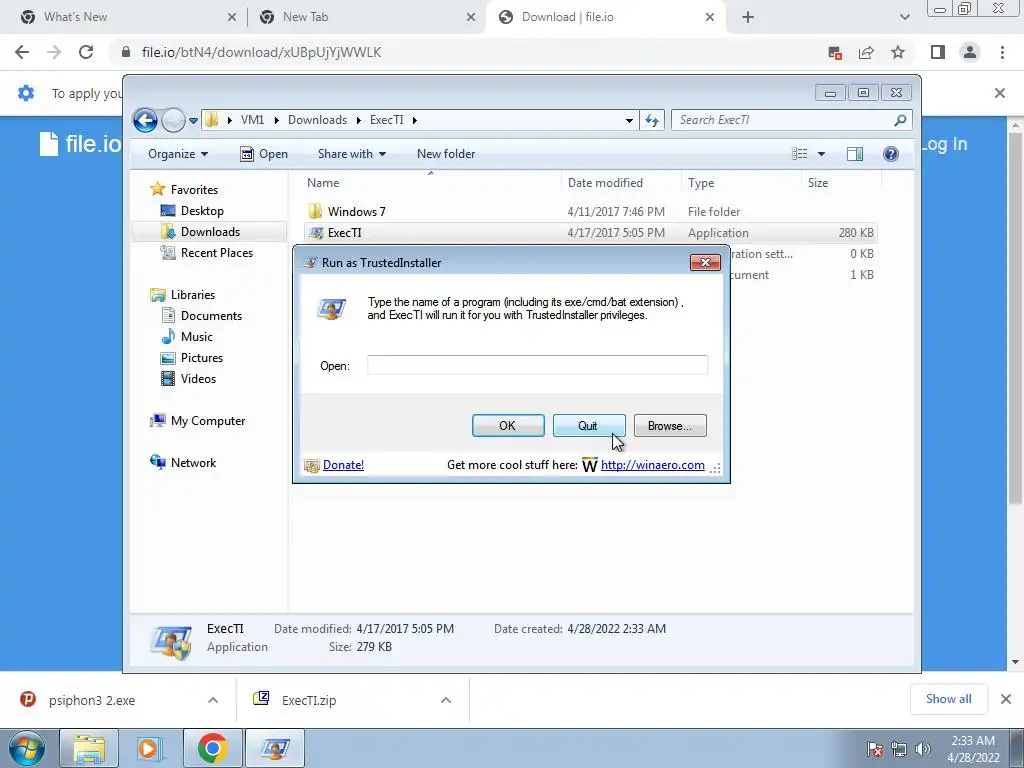Click the volume speaker tray icon
Viewport: 1024px width, 768px height.
pyautogui.click(x=923, y=749)
